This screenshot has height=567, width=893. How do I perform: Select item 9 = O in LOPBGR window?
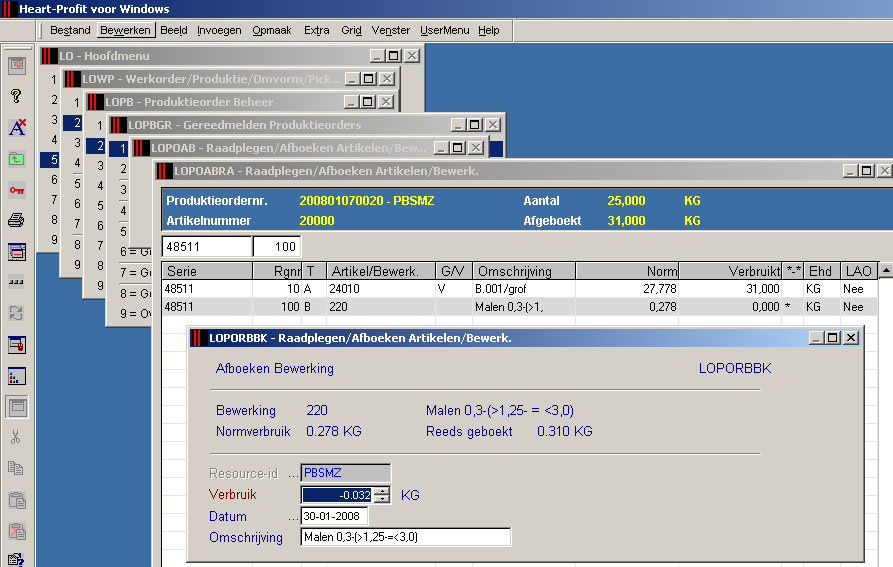(136, 314)
